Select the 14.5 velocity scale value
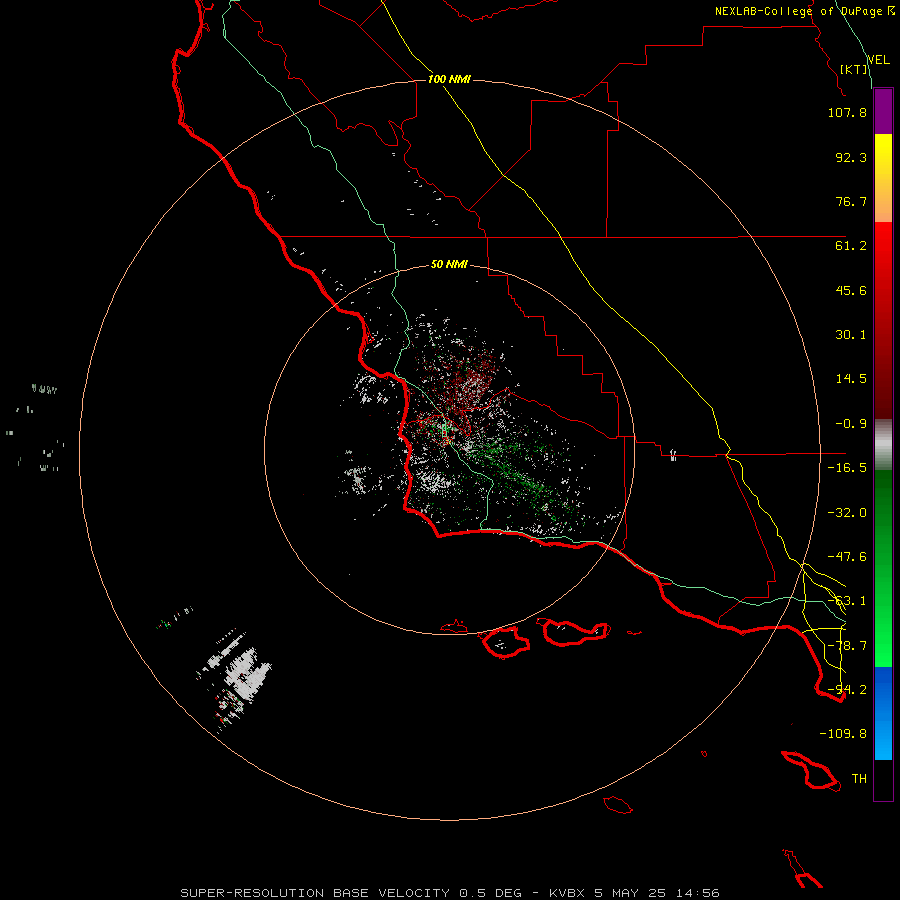The height and width of the screenshot is (900, 900). click(851, 379)
